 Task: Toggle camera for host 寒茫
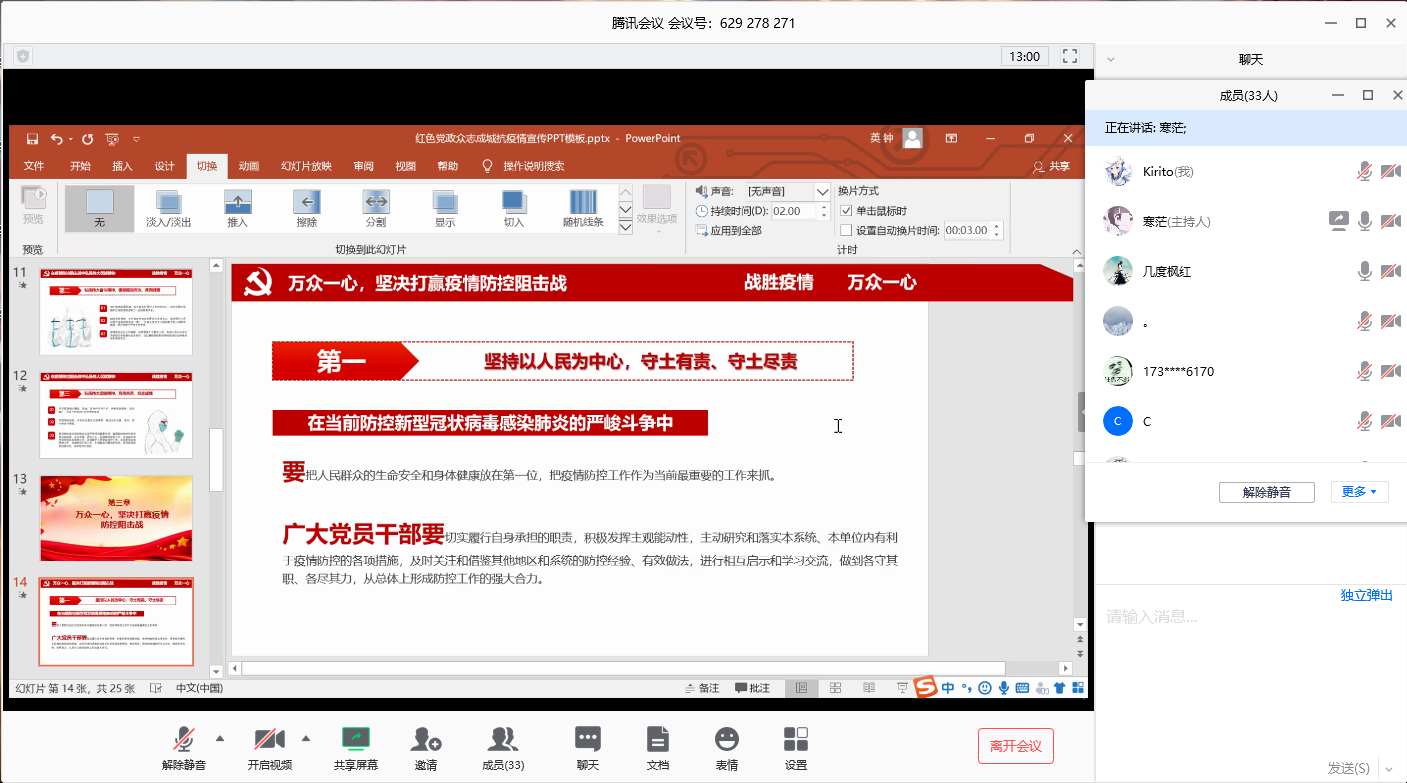point(1390,221)
